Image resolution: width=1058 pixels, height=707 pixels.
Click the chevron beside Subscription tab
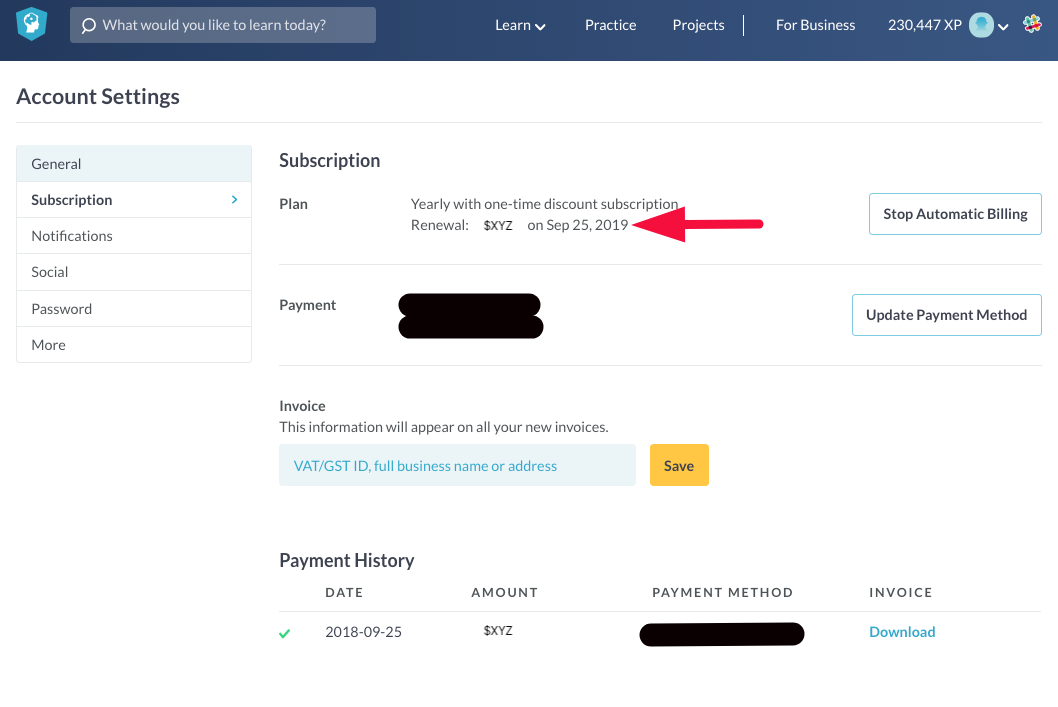[x=235, y=200]
